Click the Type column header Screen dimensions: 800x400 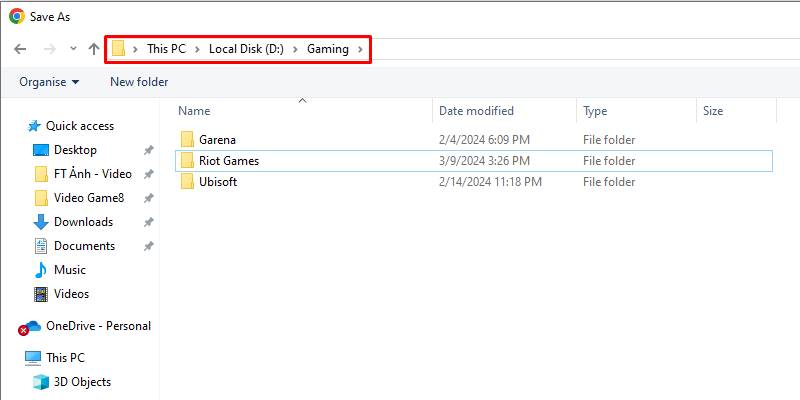coord(595,111)
